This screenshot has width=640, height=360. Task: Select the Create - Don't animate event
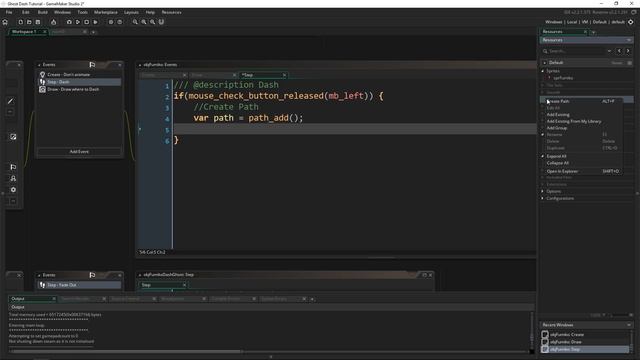80,75
